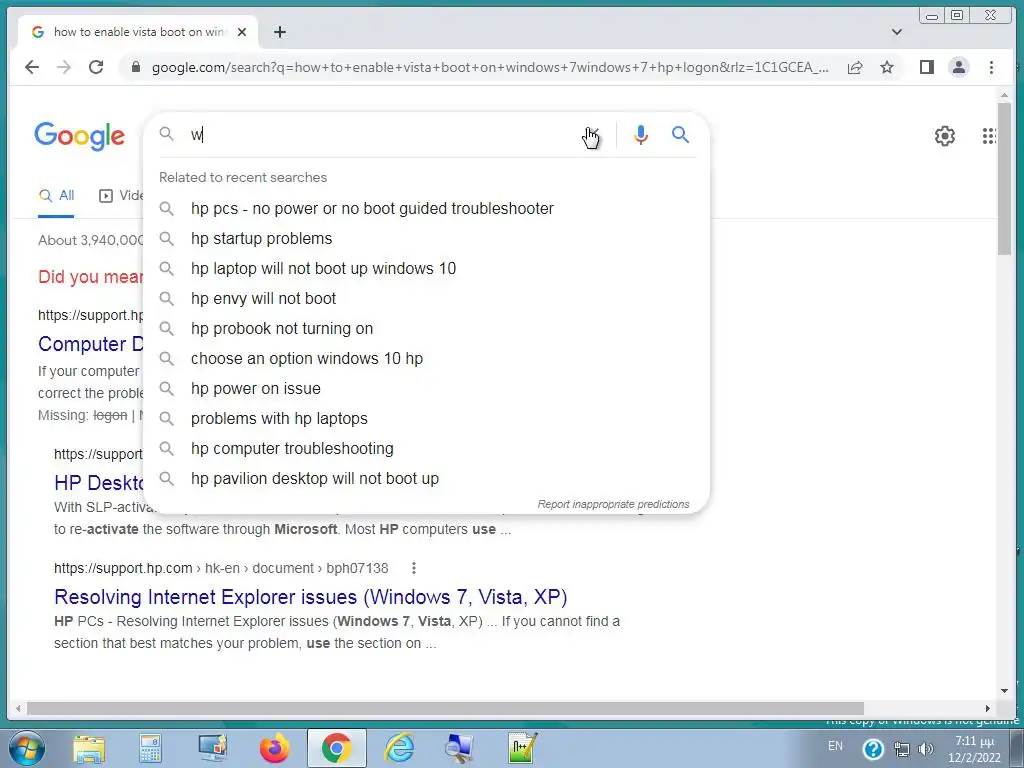Click the scroll down arrow
Image resolution: width=1024 pixels, height=768 pixels.
coord(1004,691)
